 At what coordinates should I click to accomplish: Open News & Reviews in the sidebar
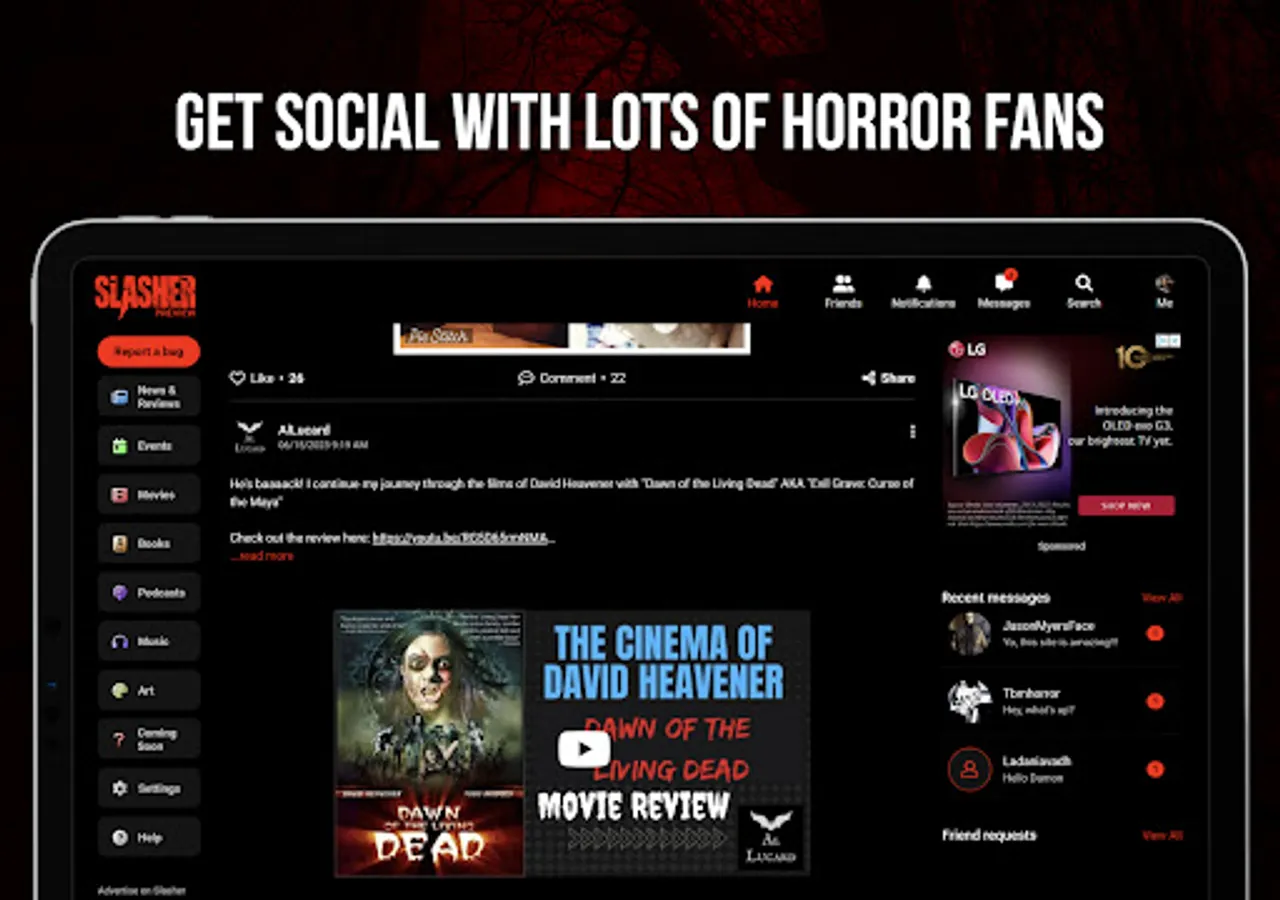tap(149, 397)
